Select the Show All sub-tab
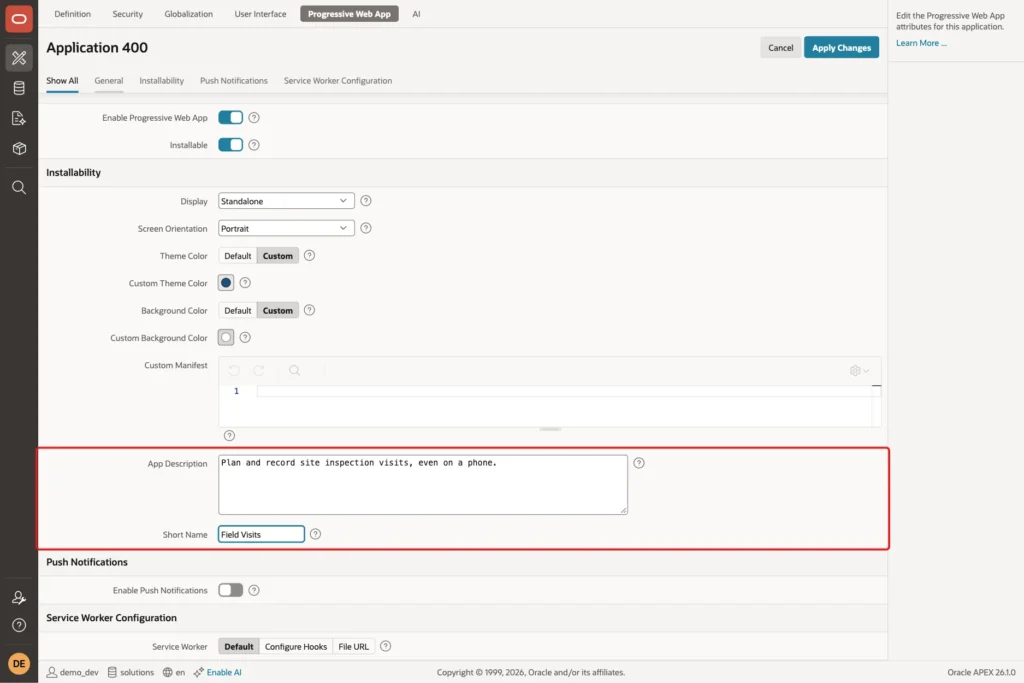The width and height of the screenshot is (1024, 683). click(x=62, y=81)
